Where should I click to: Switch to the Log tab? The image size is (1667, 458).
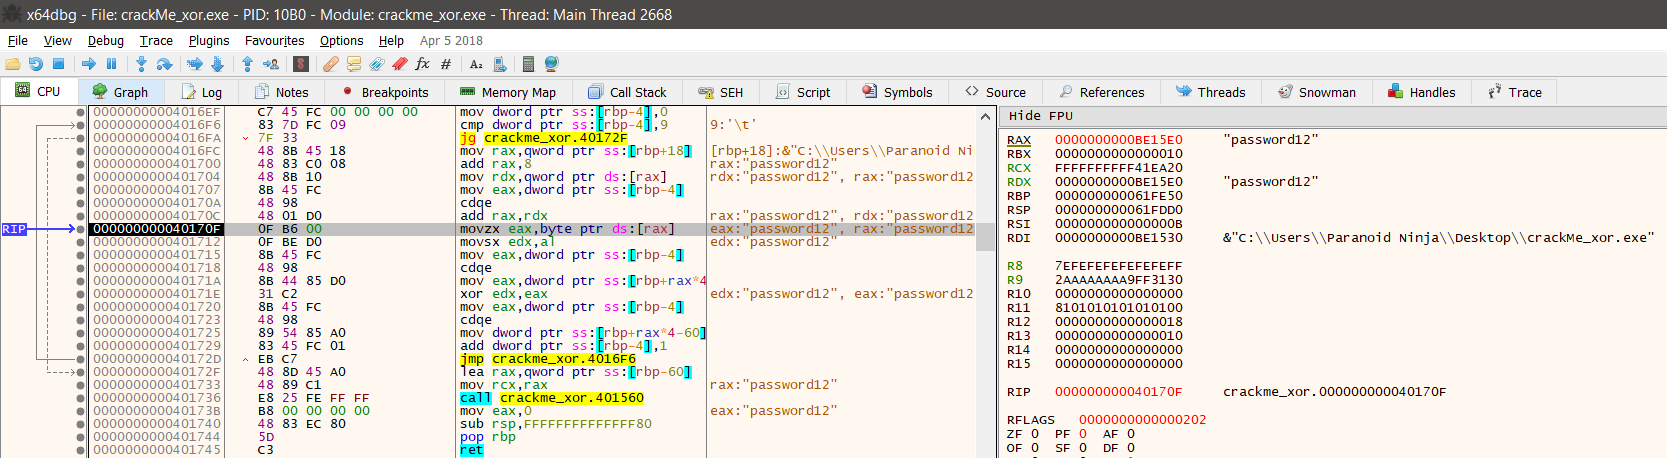pos(200,92)
